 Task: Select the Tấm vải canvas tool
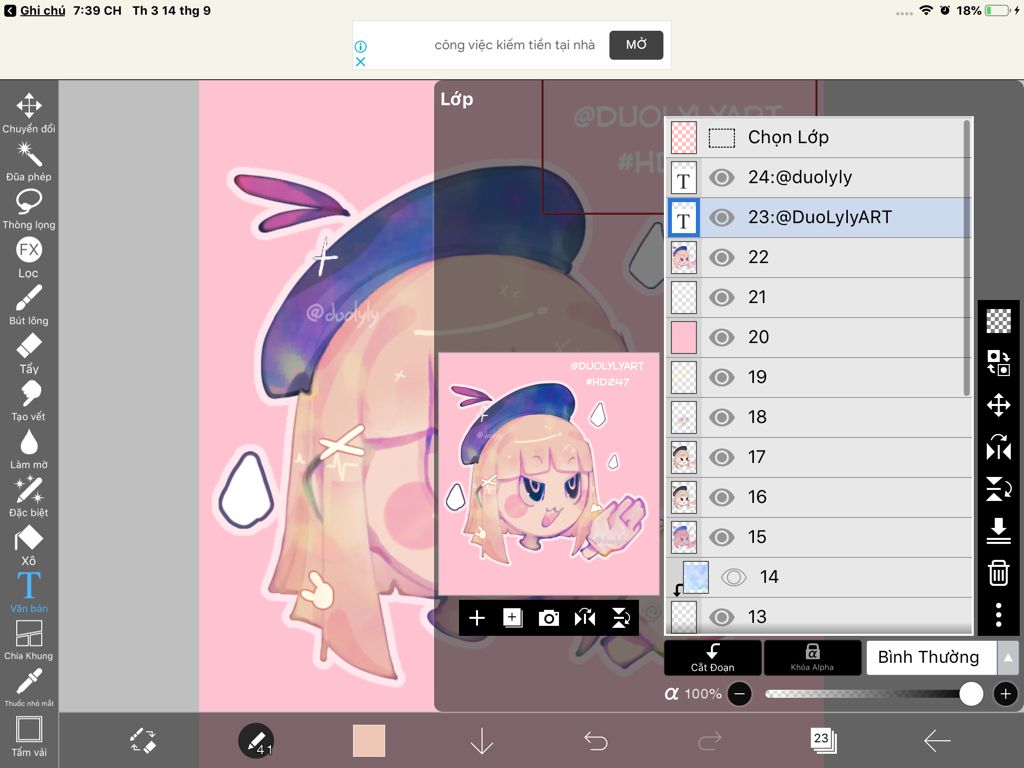(x=29, y=737)
